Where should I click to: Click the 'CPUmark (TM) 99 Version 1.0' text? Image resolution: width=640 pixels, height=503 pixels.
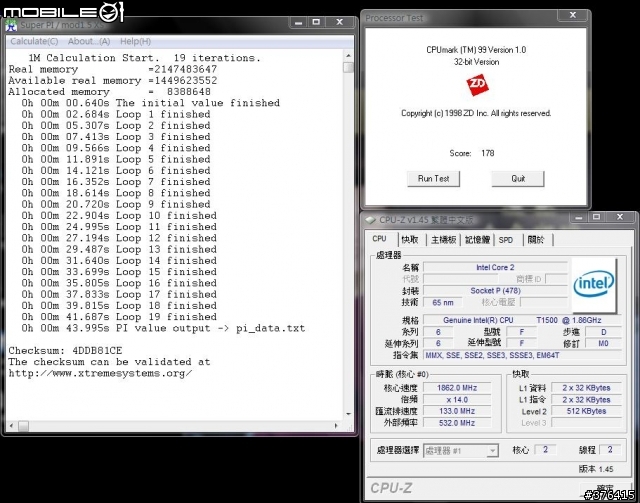pyautogui.click(x=476, y=50)
